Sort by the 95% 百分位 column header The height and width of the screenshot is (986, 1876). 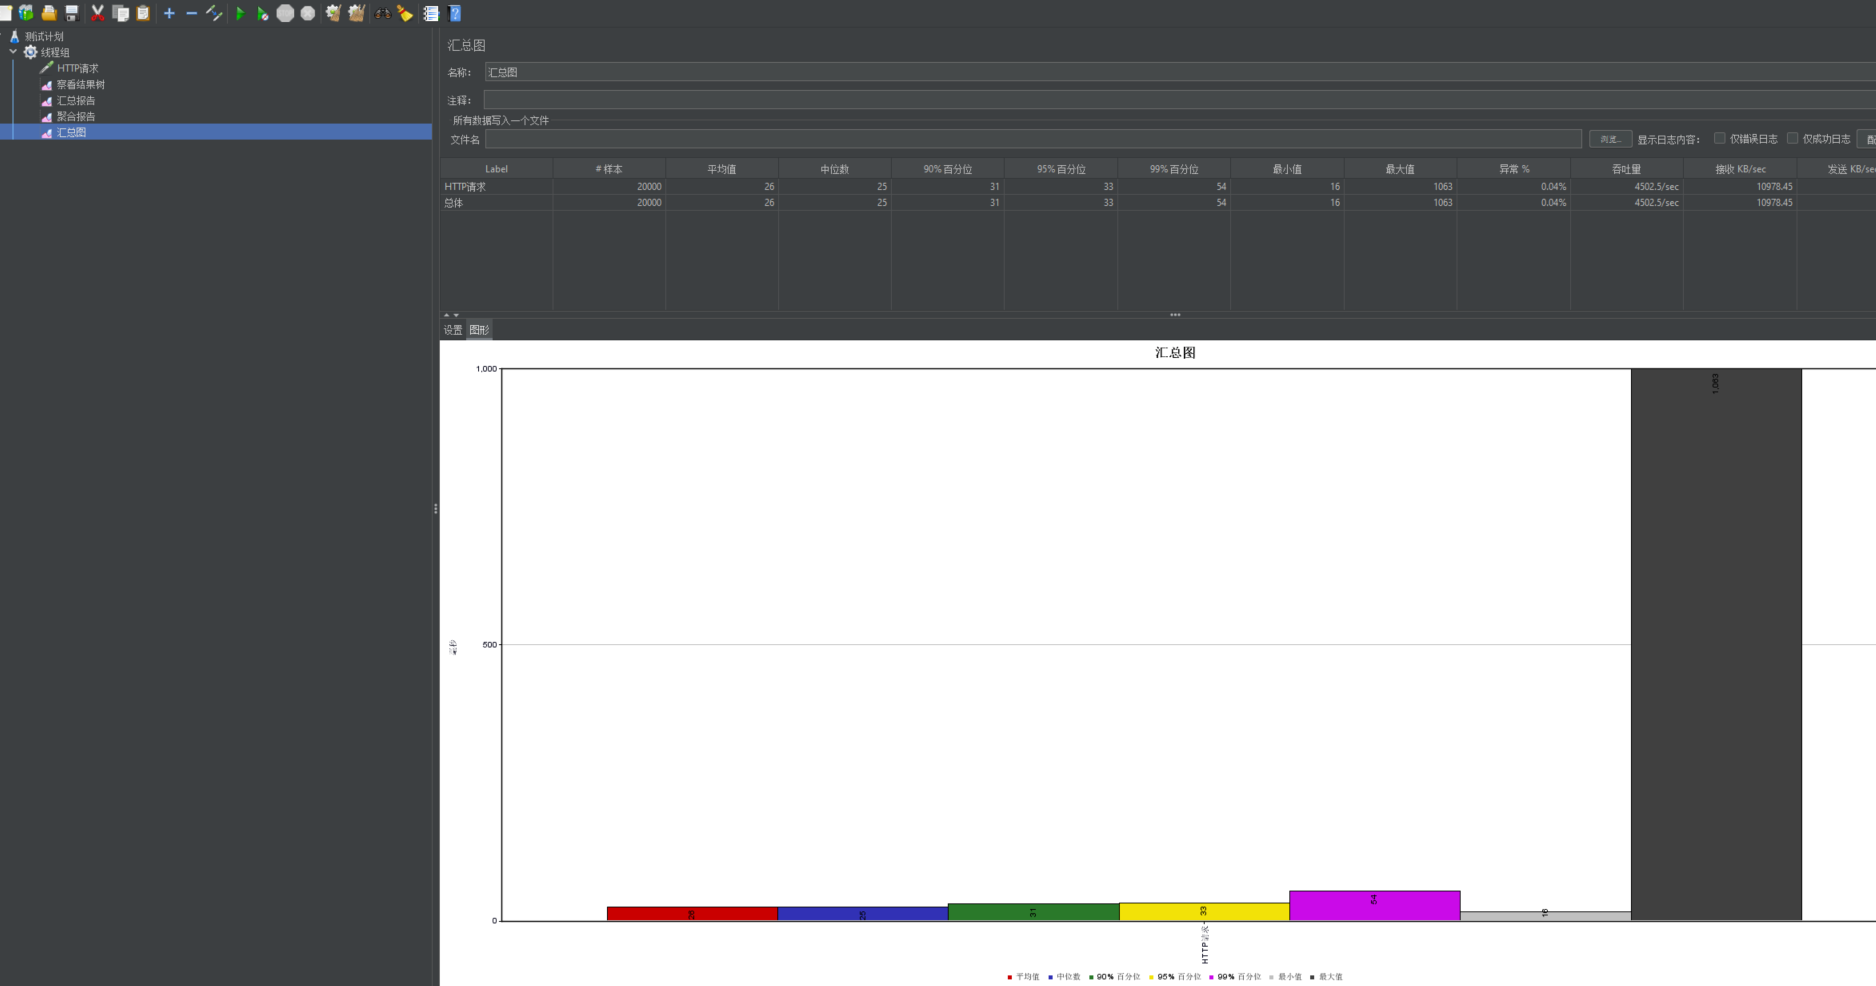(x=1061, y=169)
